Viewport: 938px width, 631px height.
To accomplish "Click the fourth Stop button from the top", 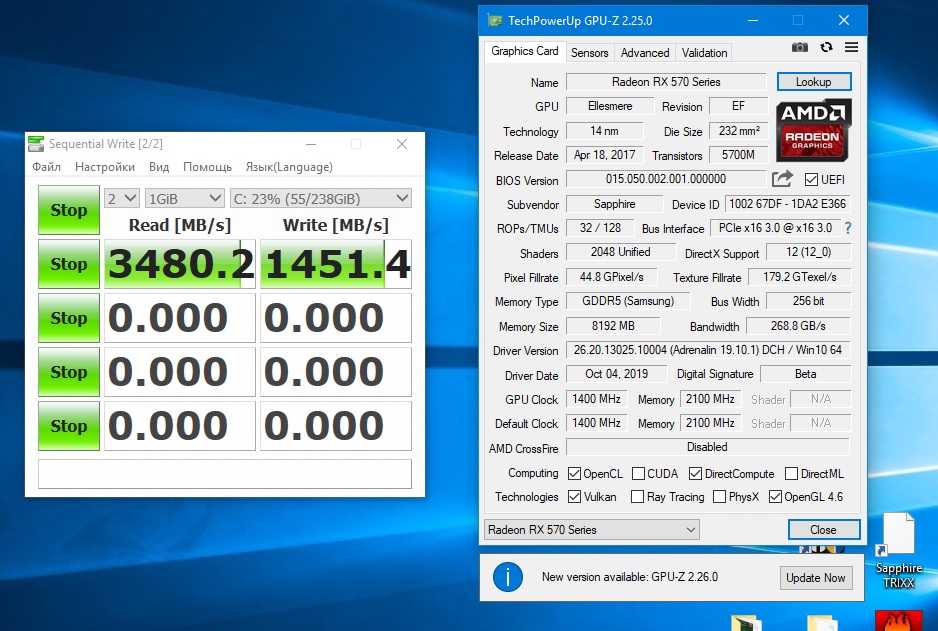I will click(69, 372).
